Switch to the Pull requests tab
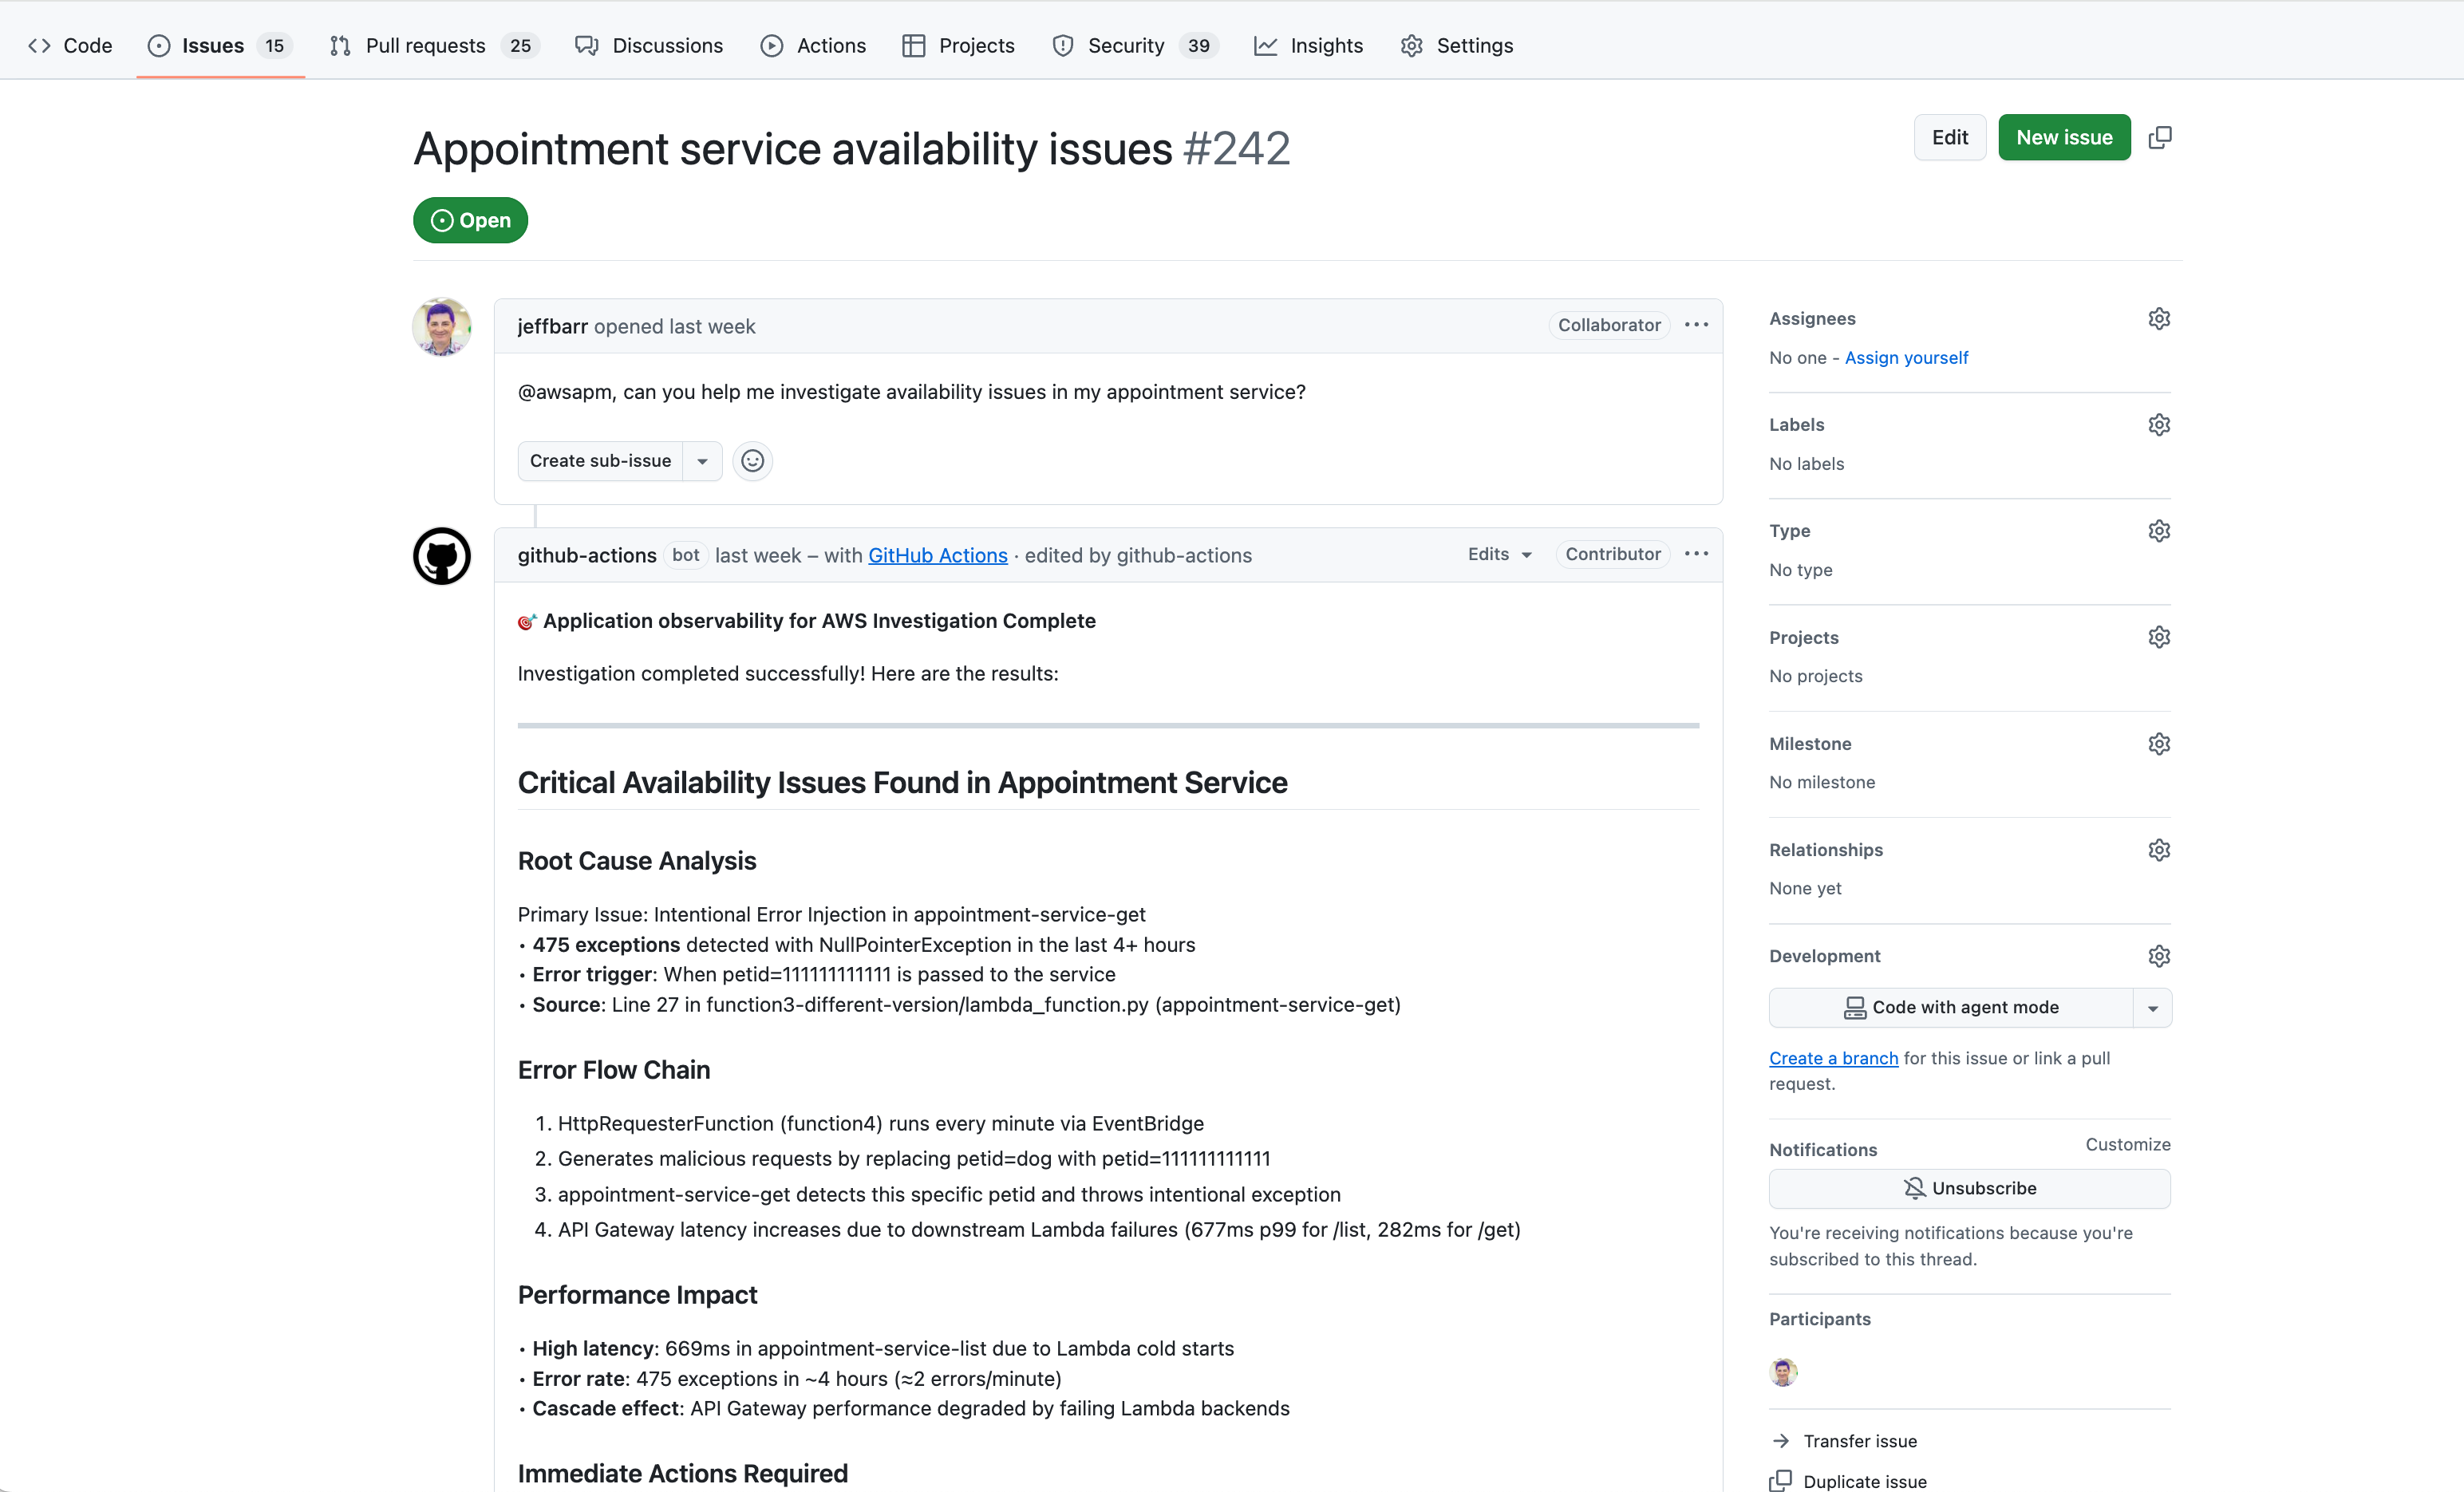Image resolution: width=2464 pixels, height=1492 pixels. 433,45
